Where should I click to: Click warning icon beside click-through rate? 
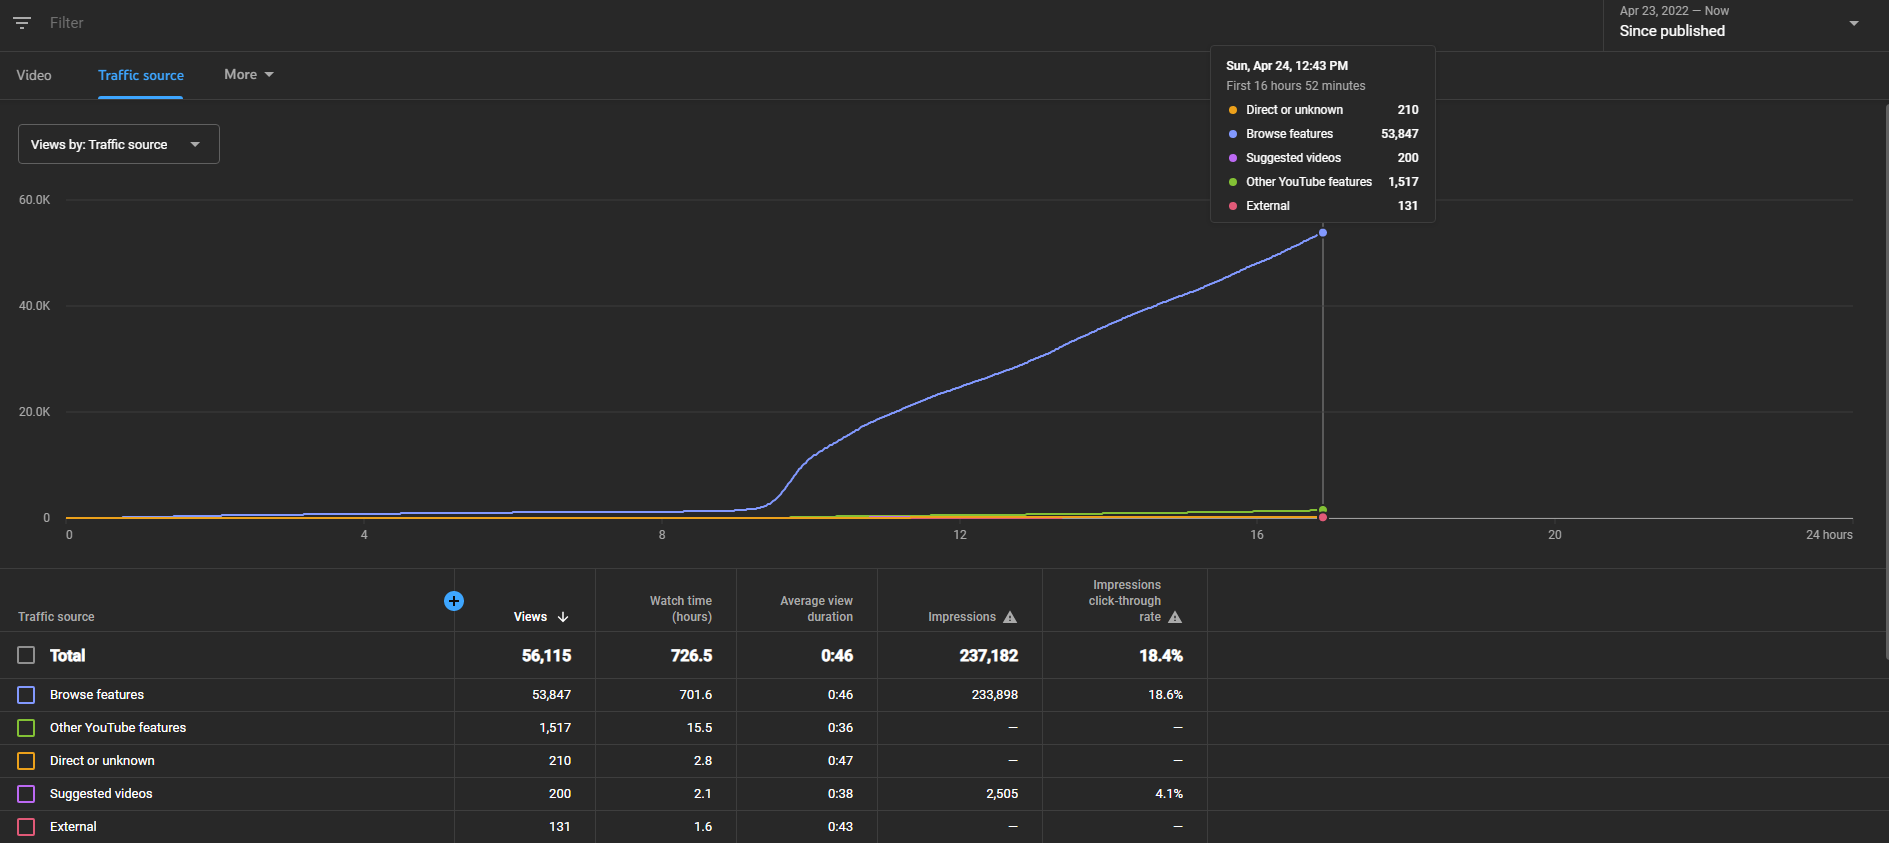point(1175,617)
